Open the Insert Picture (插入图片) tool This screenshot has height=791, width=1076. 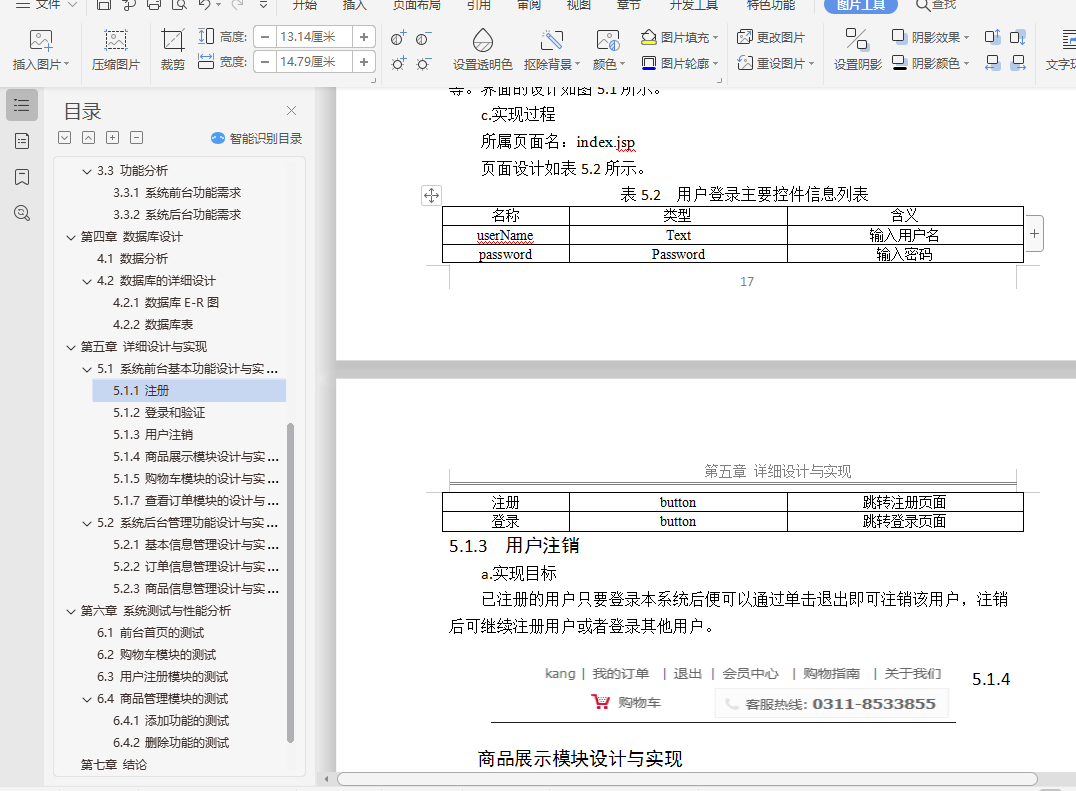coord(40,50)
